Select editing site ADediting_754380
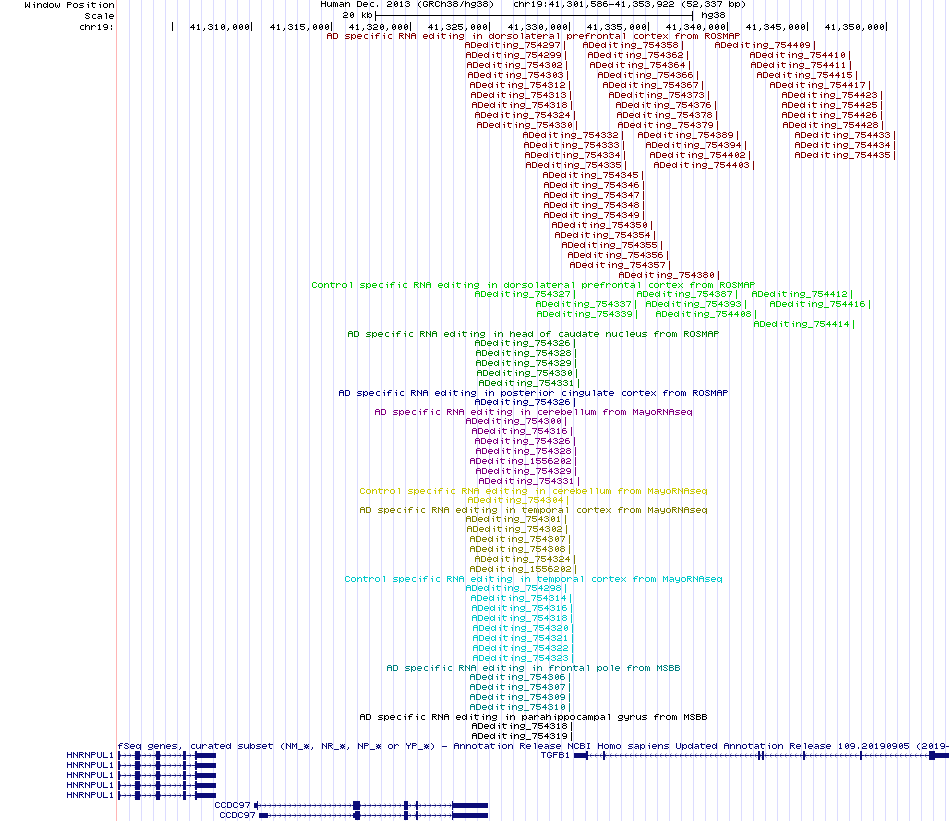 (669, 275)
